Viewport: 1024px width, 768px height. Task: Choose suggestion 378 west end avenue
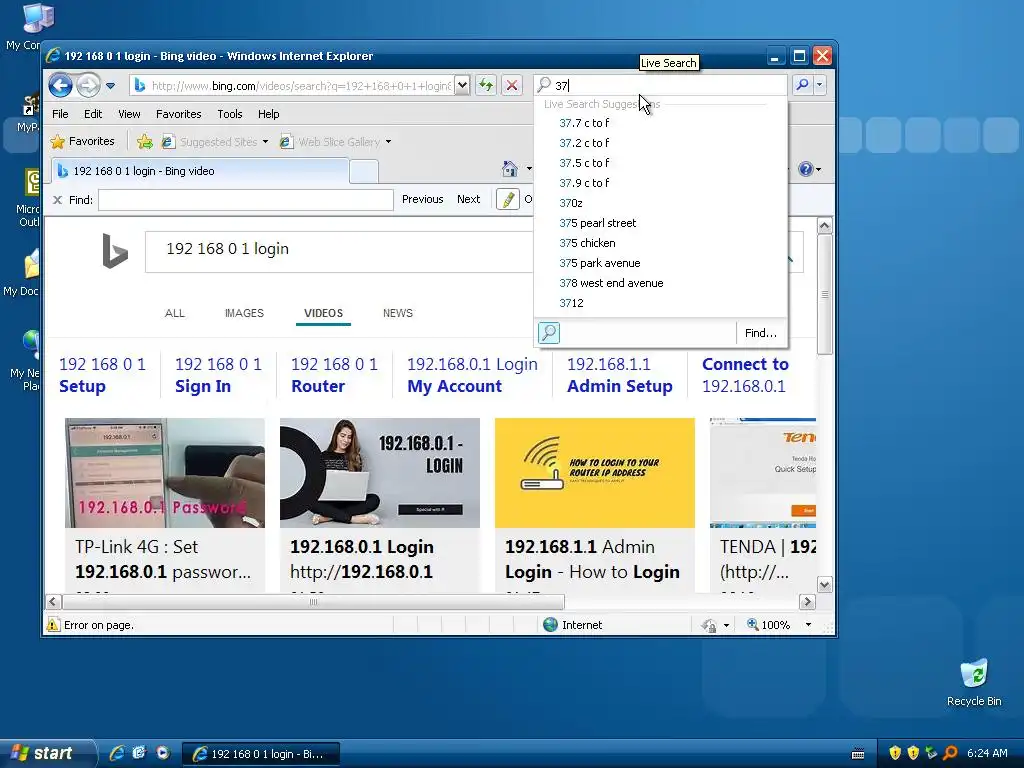point(611,283)
